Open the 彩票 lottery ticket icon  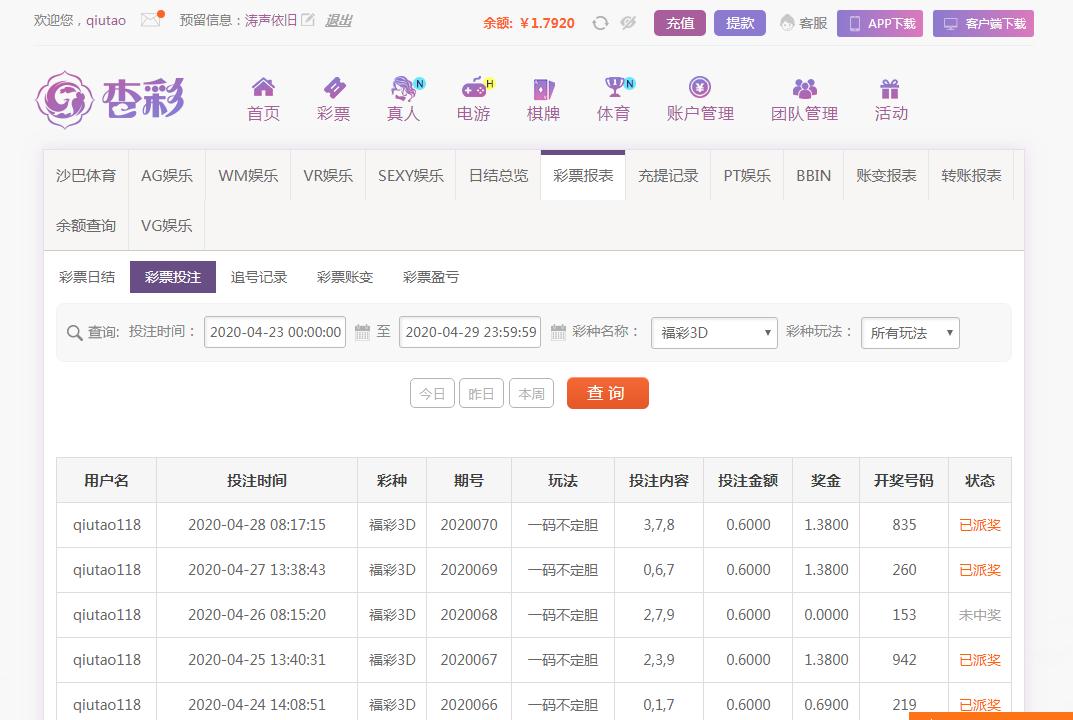pos(333,88)
